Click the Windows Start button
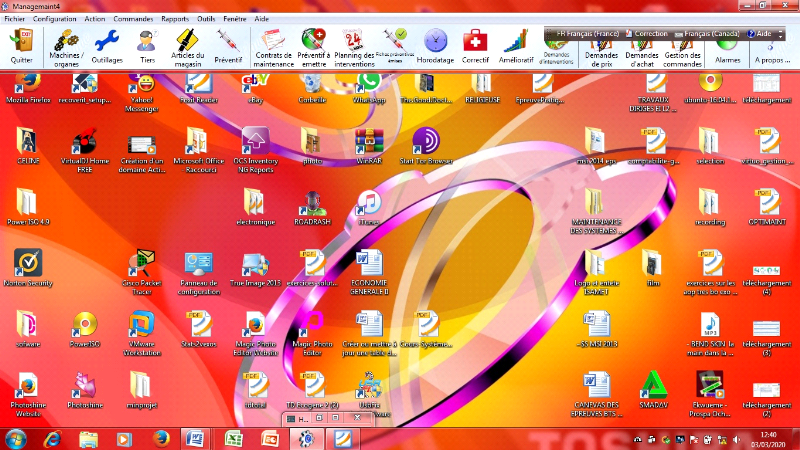800x450 pixels. (16, 438)
